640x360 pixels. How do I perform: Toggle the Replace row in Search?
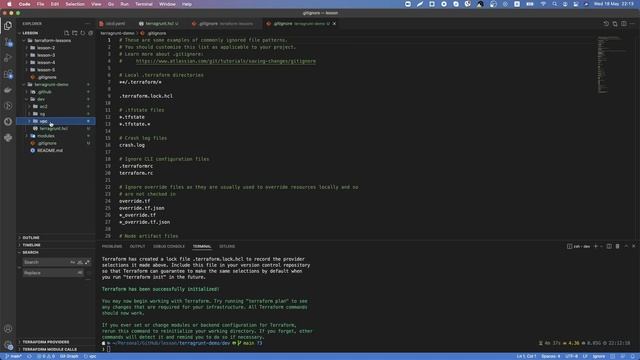coord(19,267)
